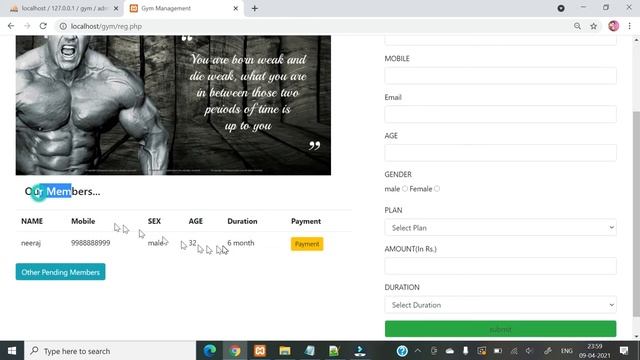Open Other Pending Members
This screenshot has width=640, height=360.
pos(60,272)
